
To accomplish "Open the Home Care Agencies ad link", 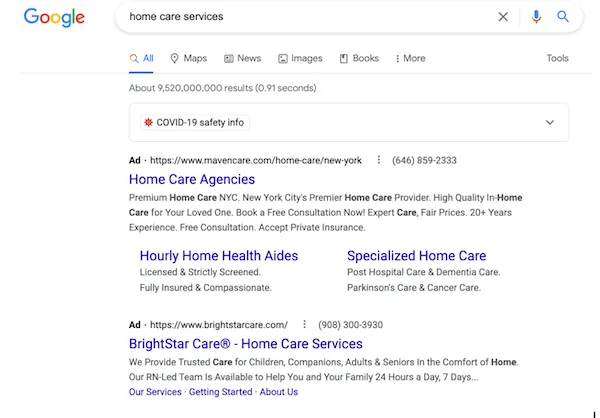I will click(191, 180).
